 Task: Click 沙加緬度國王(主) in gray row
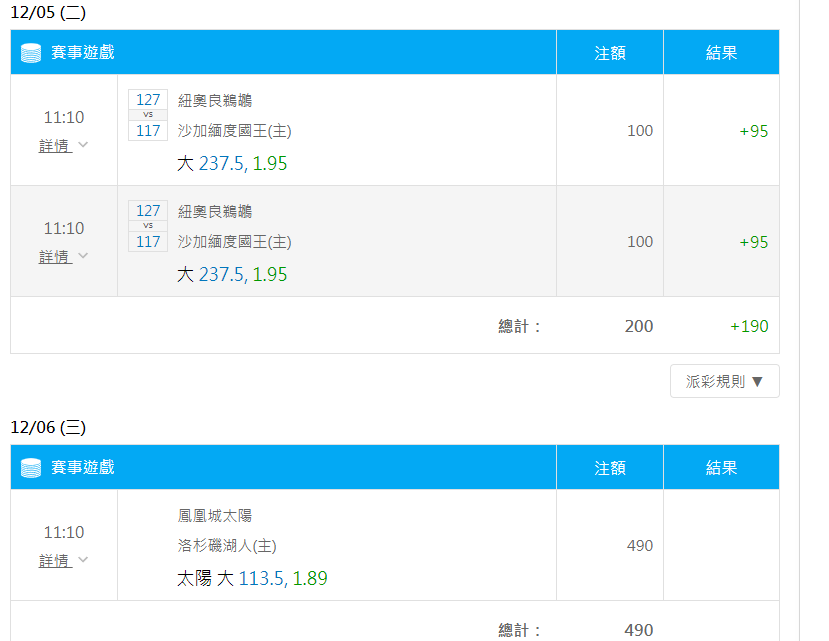(234, 242)
